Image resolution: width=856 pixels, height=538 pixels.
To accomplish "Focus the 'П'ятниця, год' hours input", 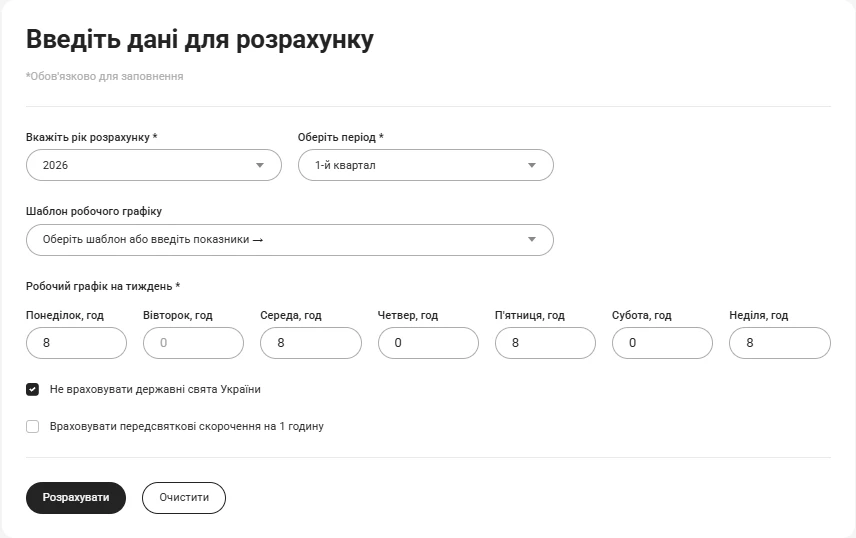I will [545, 343].
